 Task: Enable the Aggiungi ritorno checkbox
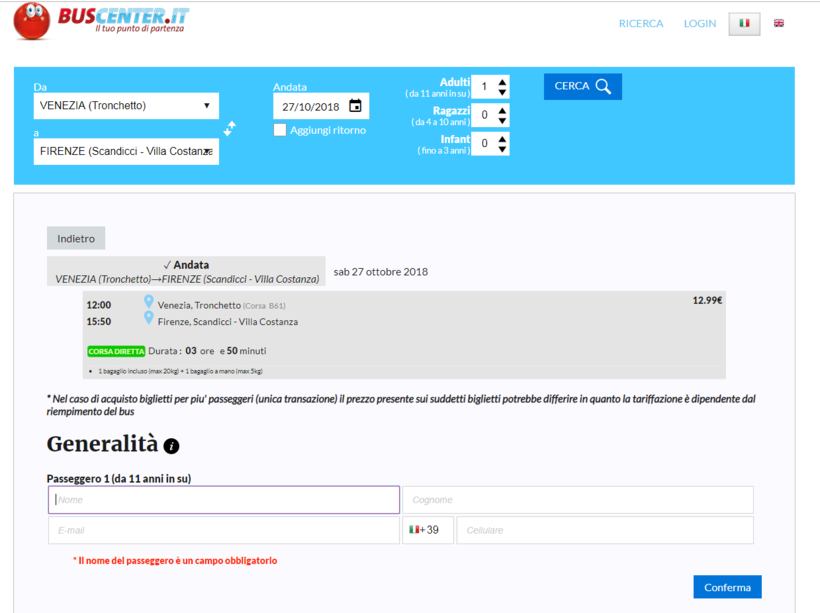(x=280, y=130)
